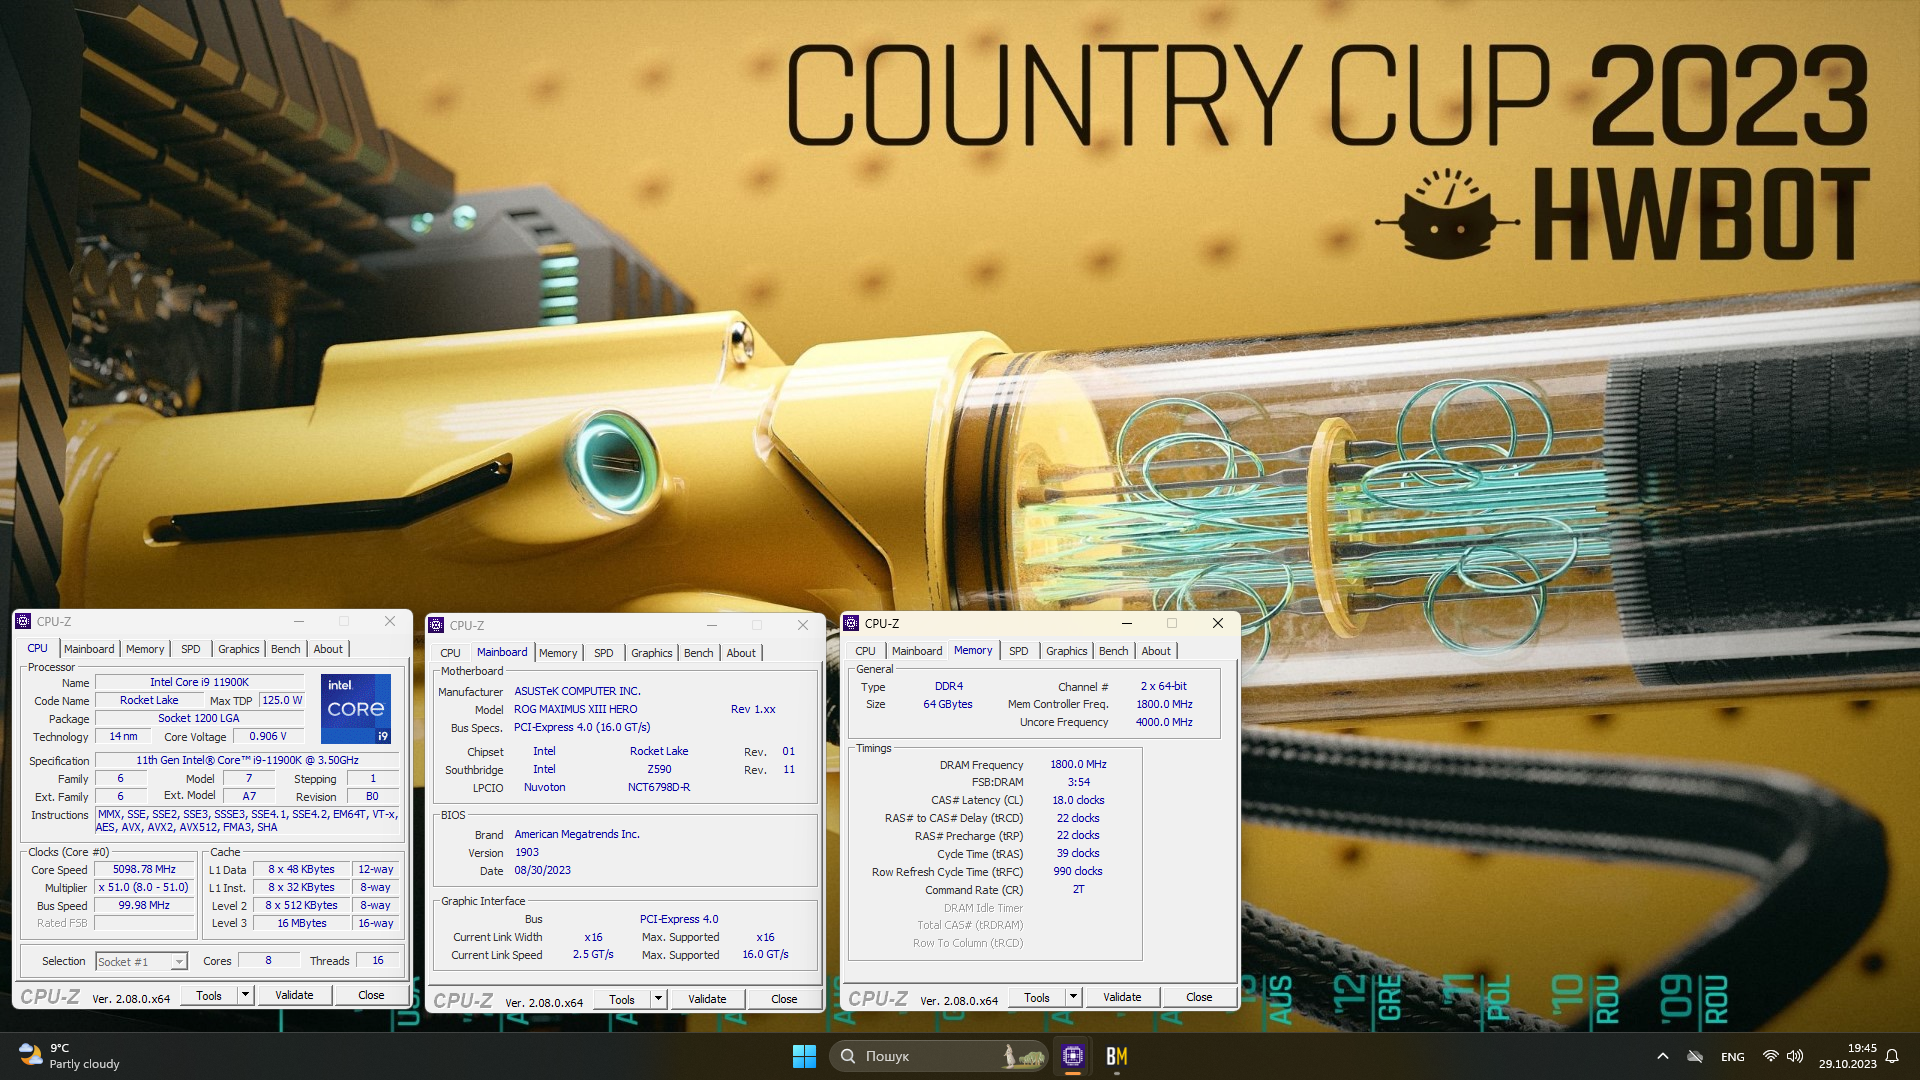
Task: Open Socket #1 selection dropdown
Action: coord(142,961)
